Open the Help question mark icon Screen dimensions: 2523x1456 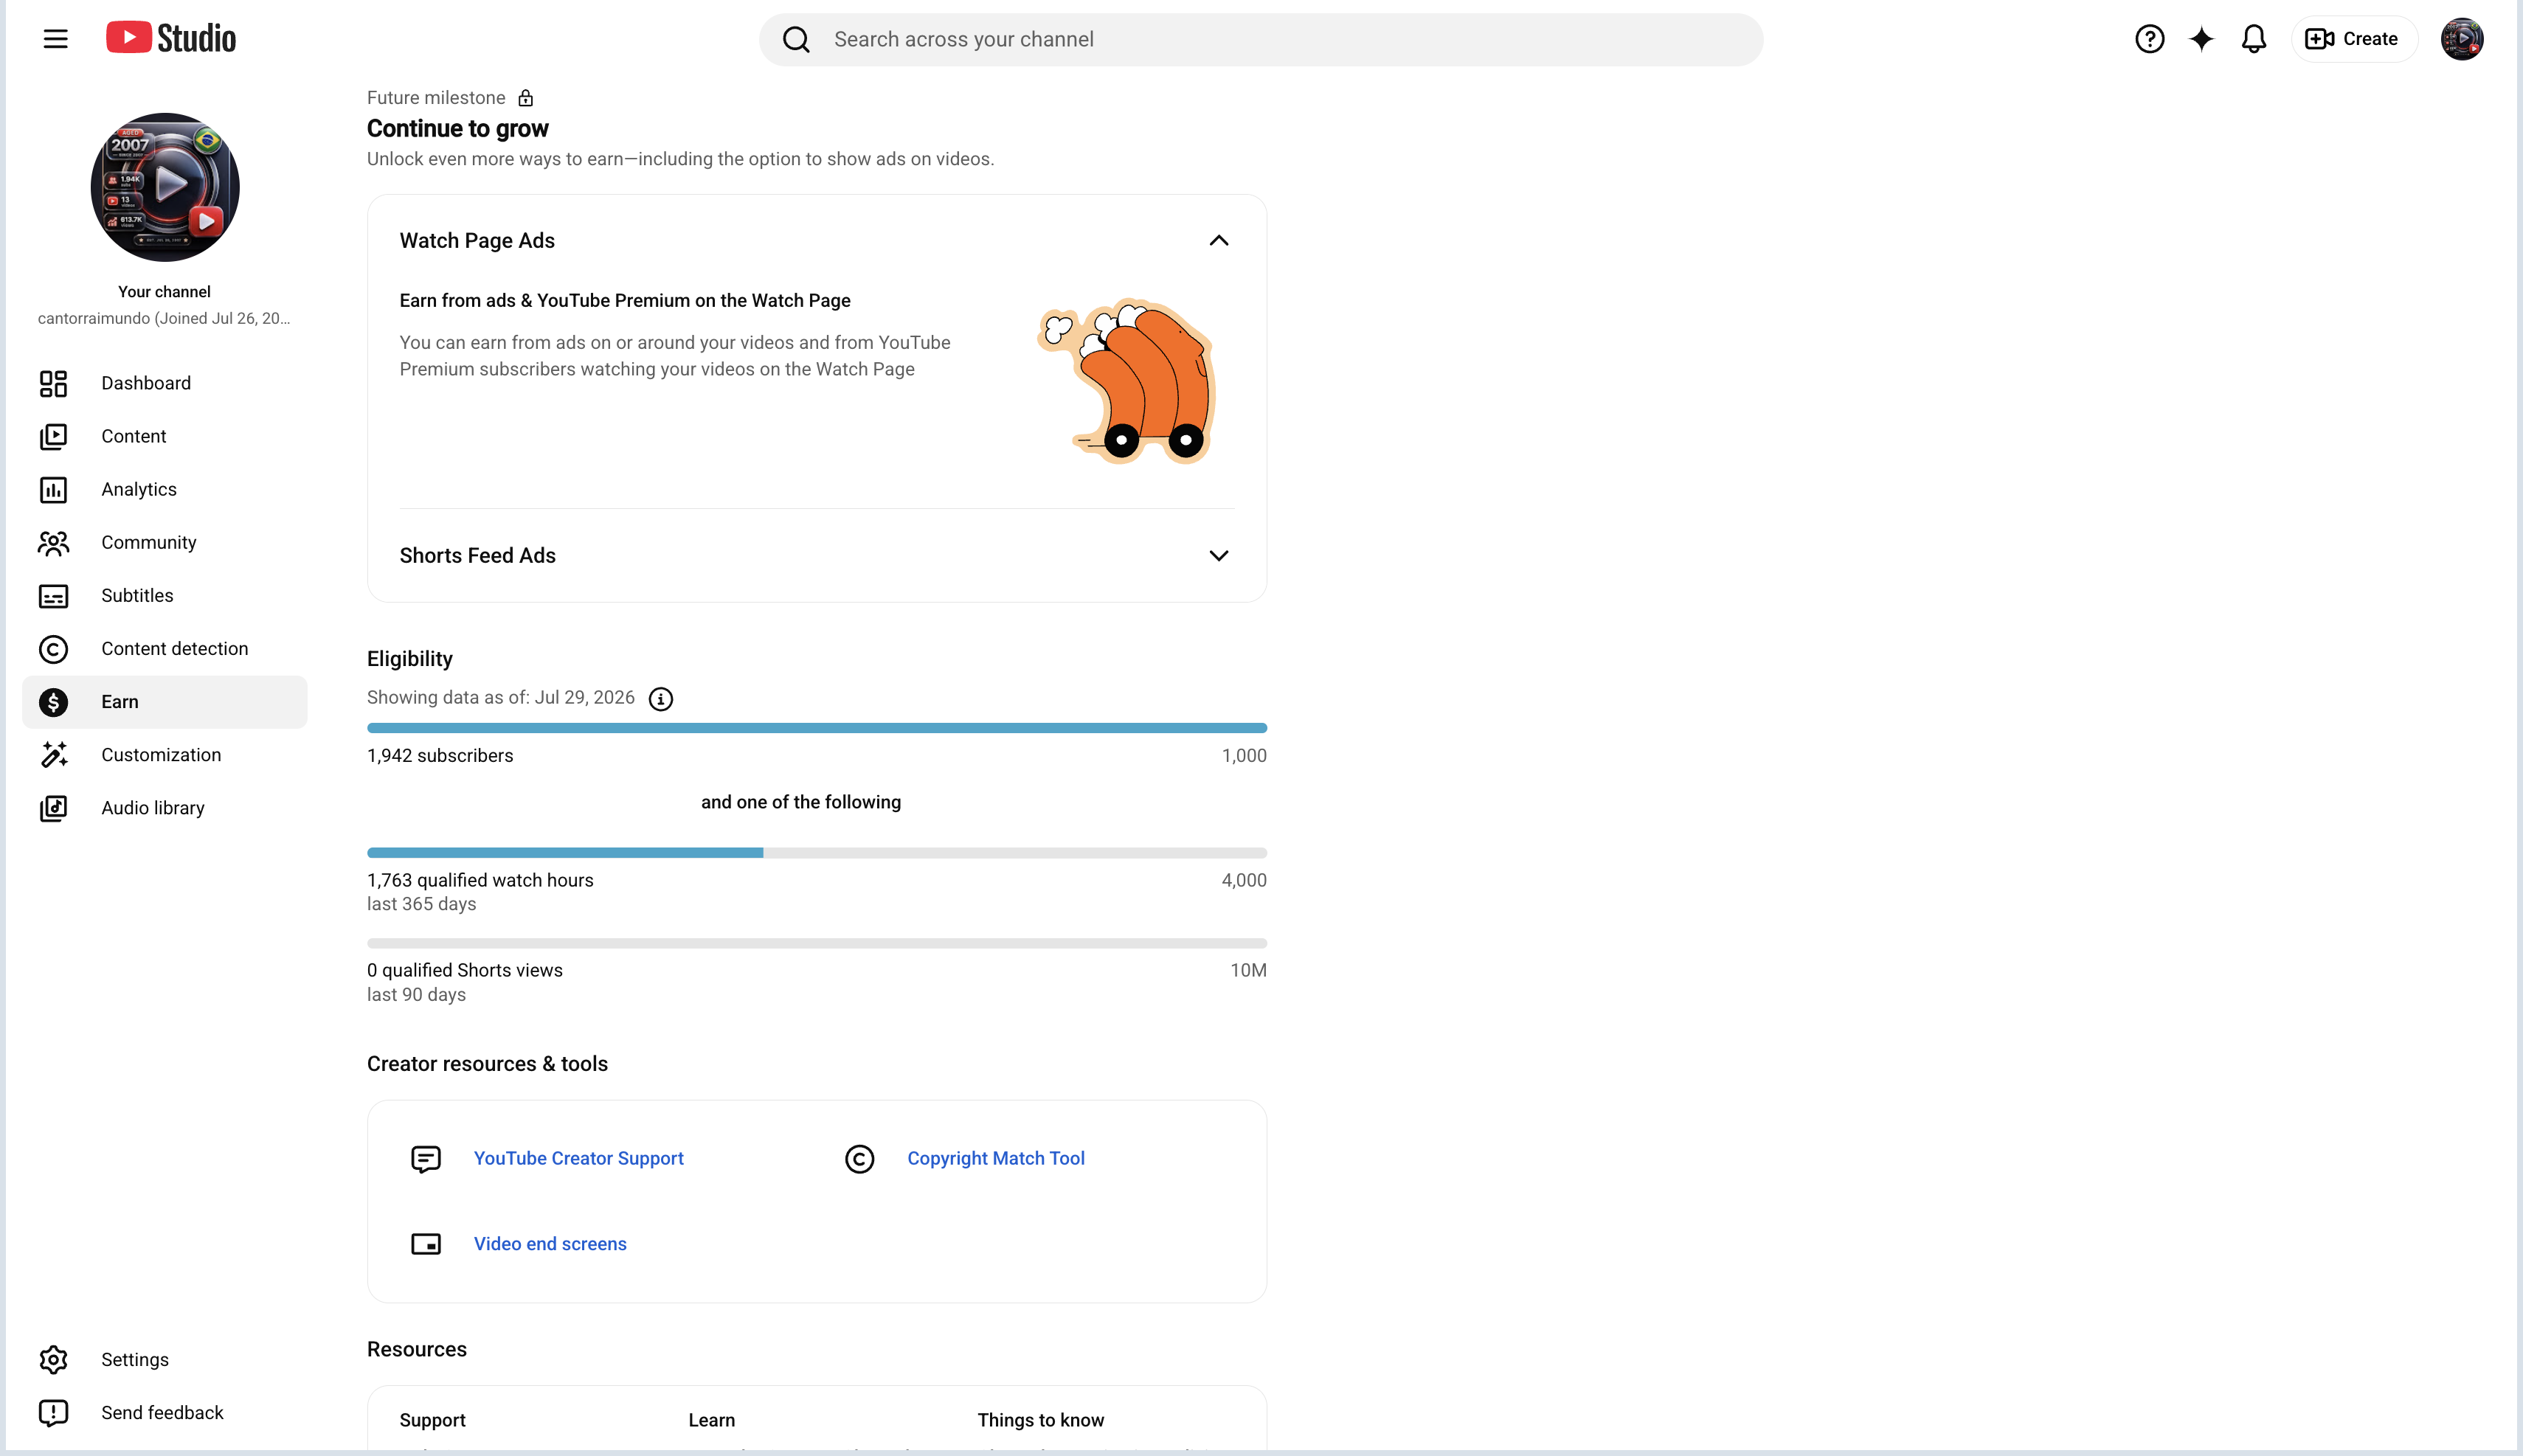(x=2149, y=39)
